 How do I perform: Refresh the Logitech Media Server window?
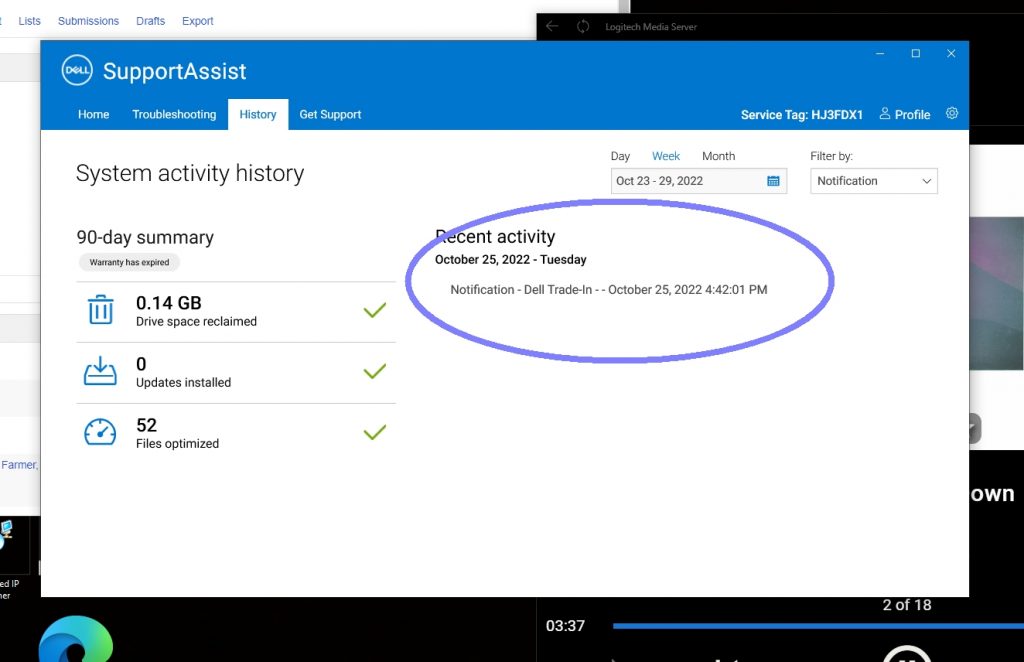(x=583, y=26)
